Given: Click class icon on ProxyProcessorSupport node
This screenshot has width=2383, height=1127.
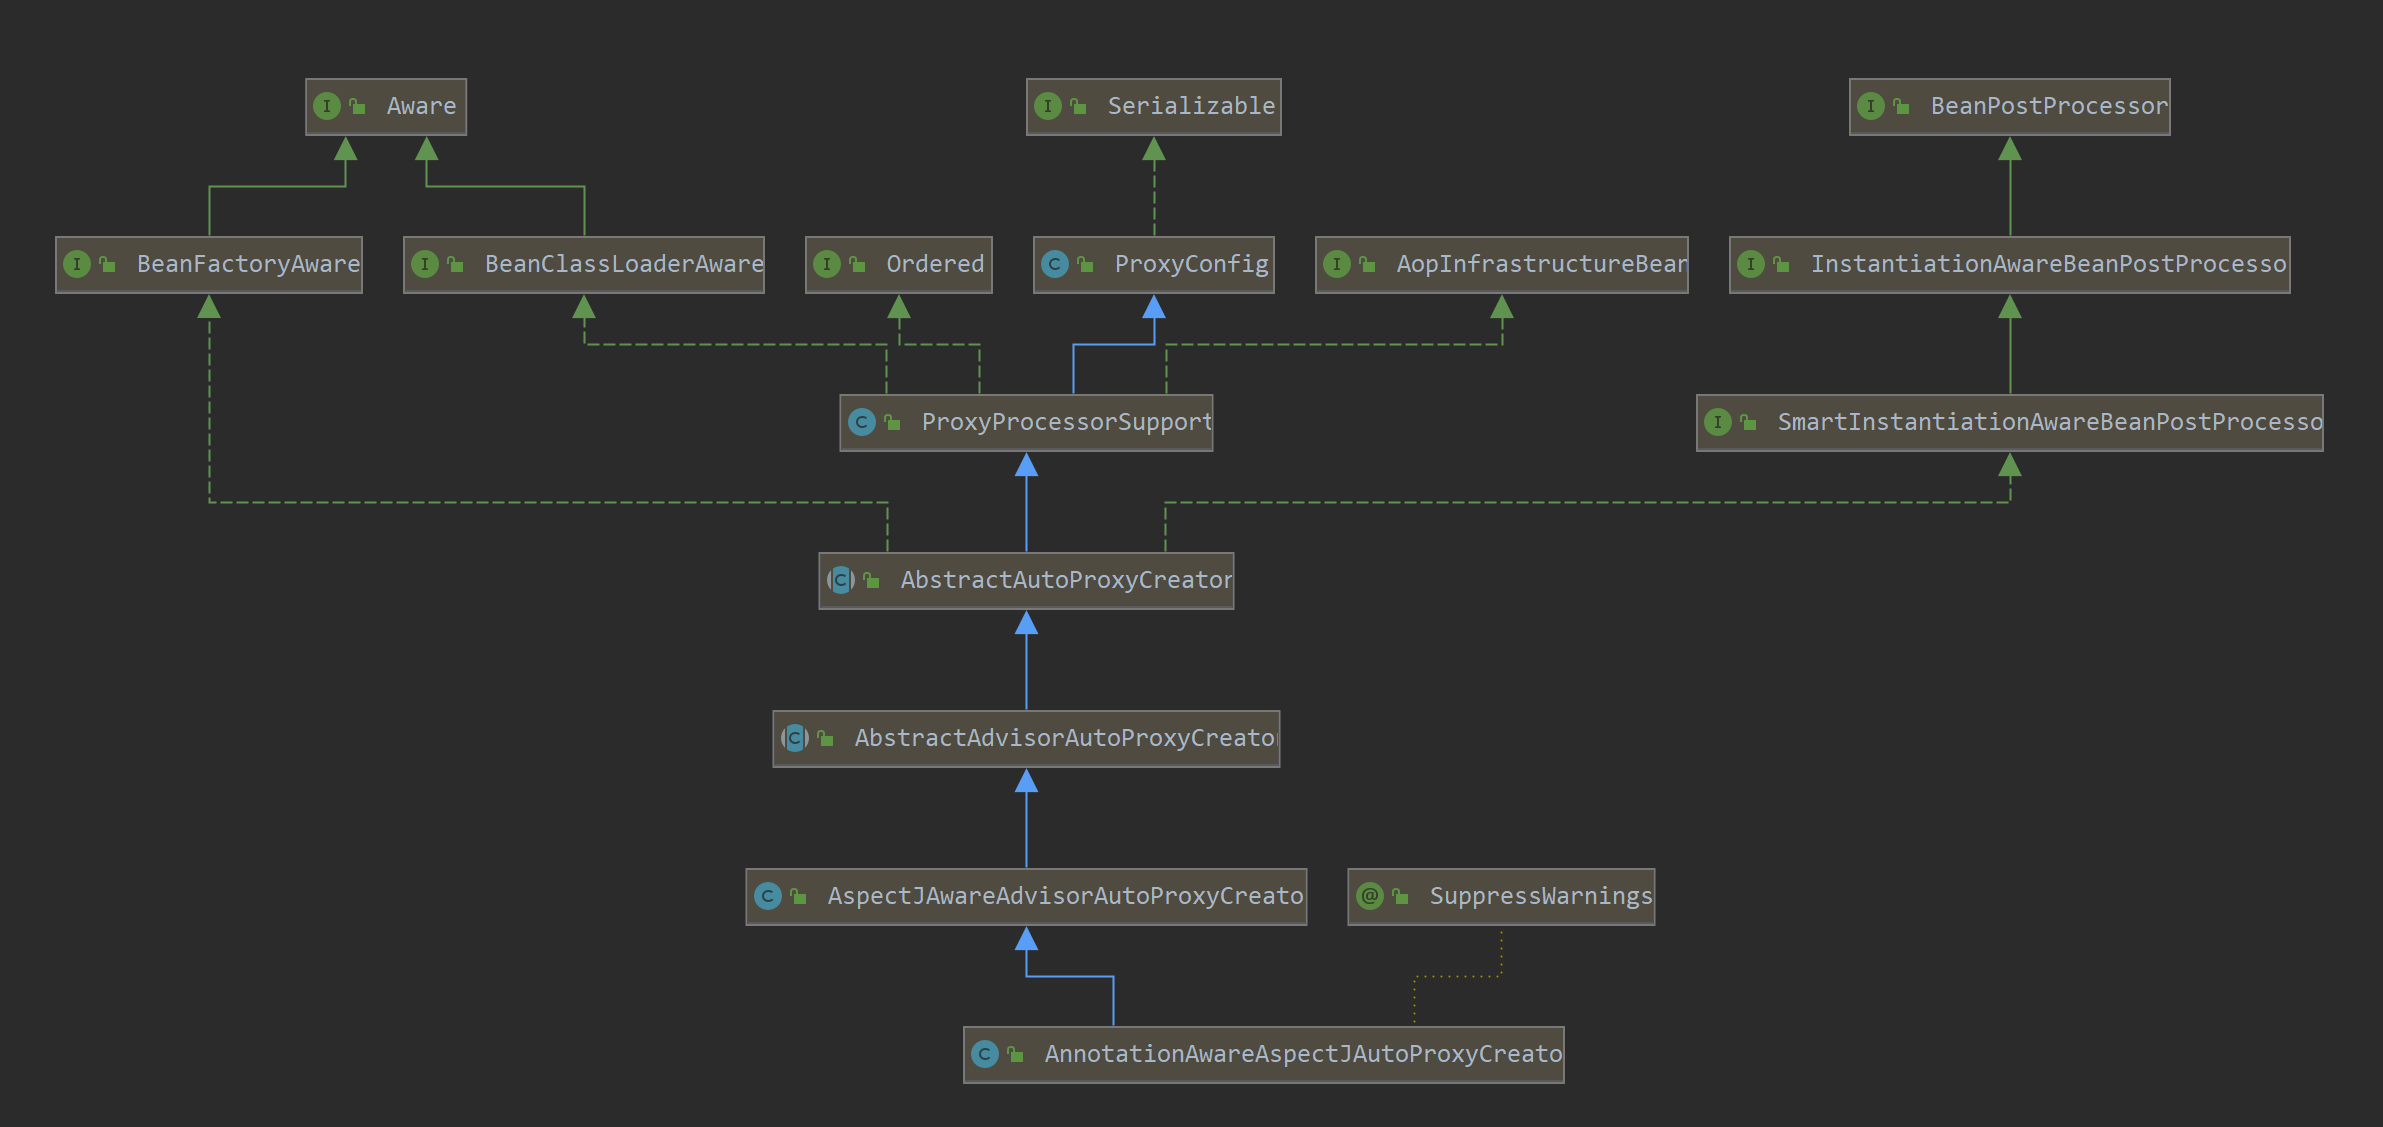Looking at the screenshot, I should coord(862,422).
